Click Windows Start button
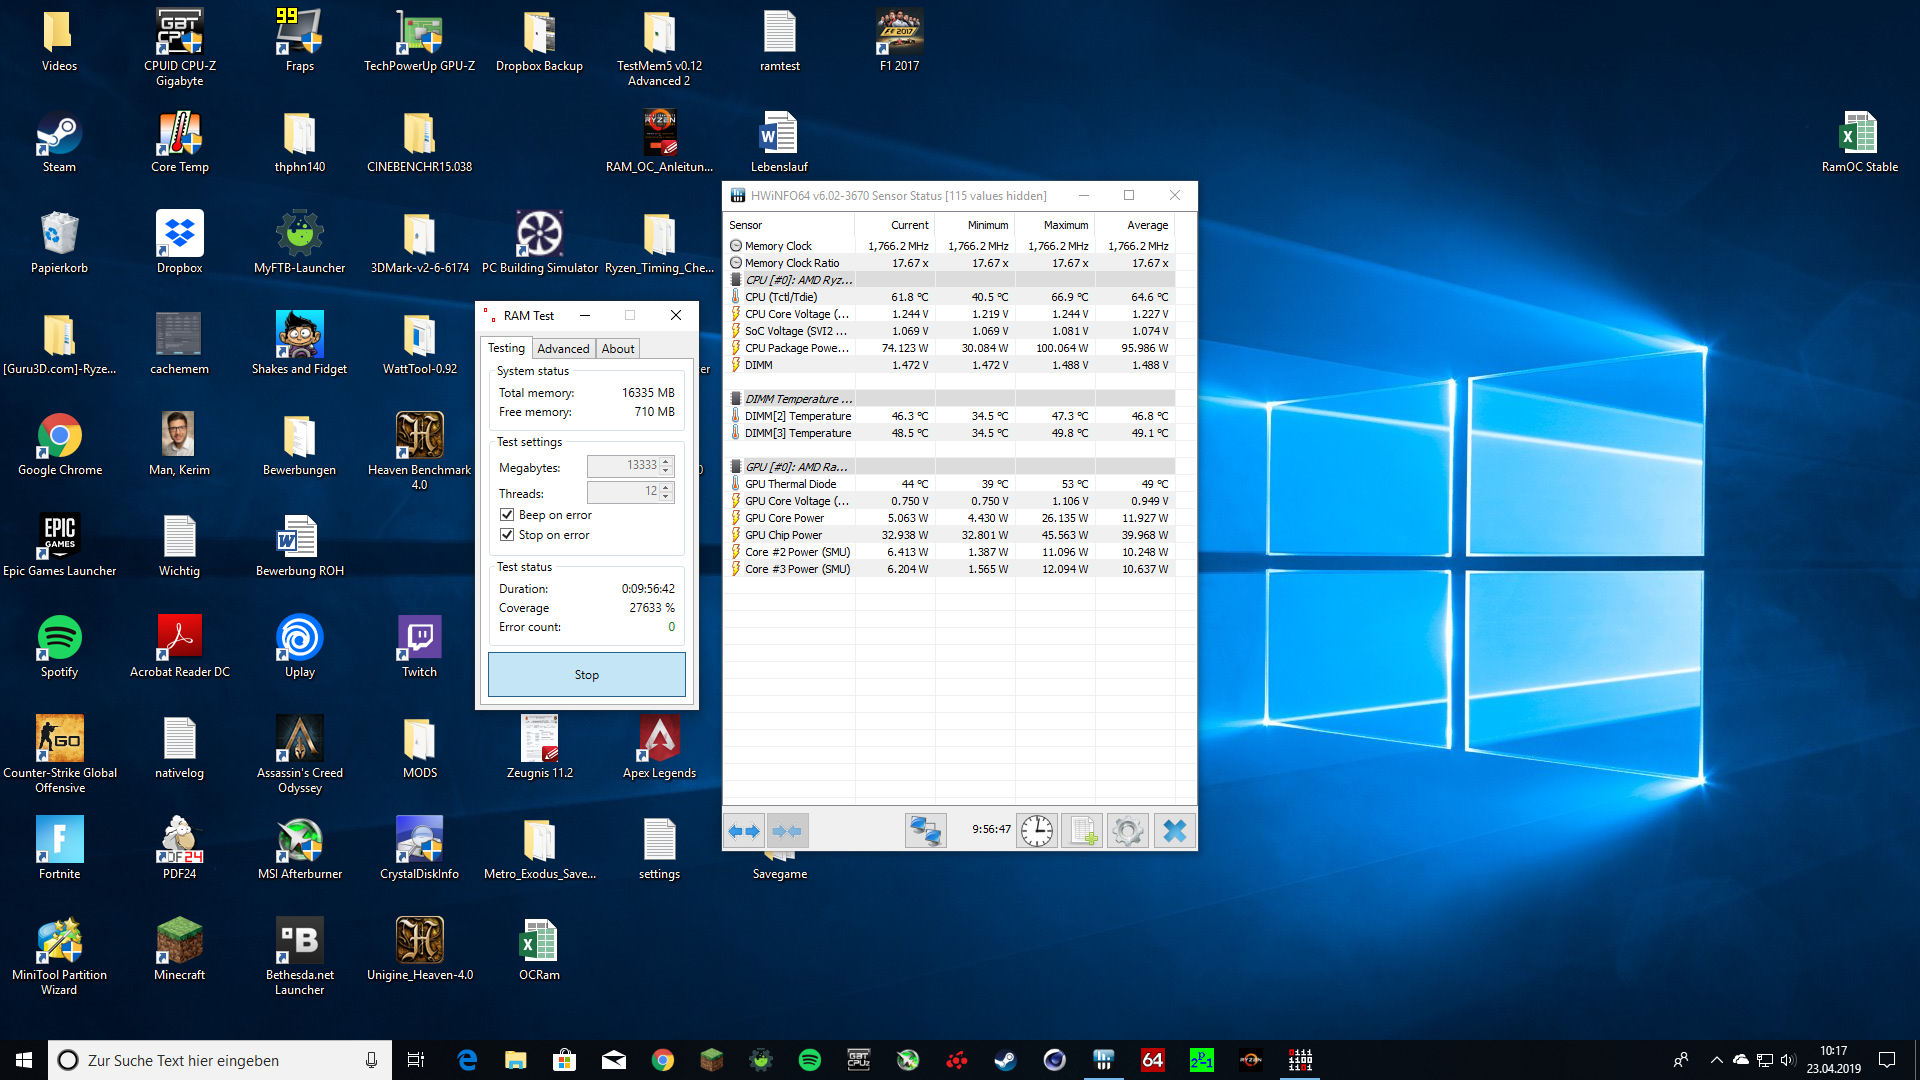 [24, 1060]
